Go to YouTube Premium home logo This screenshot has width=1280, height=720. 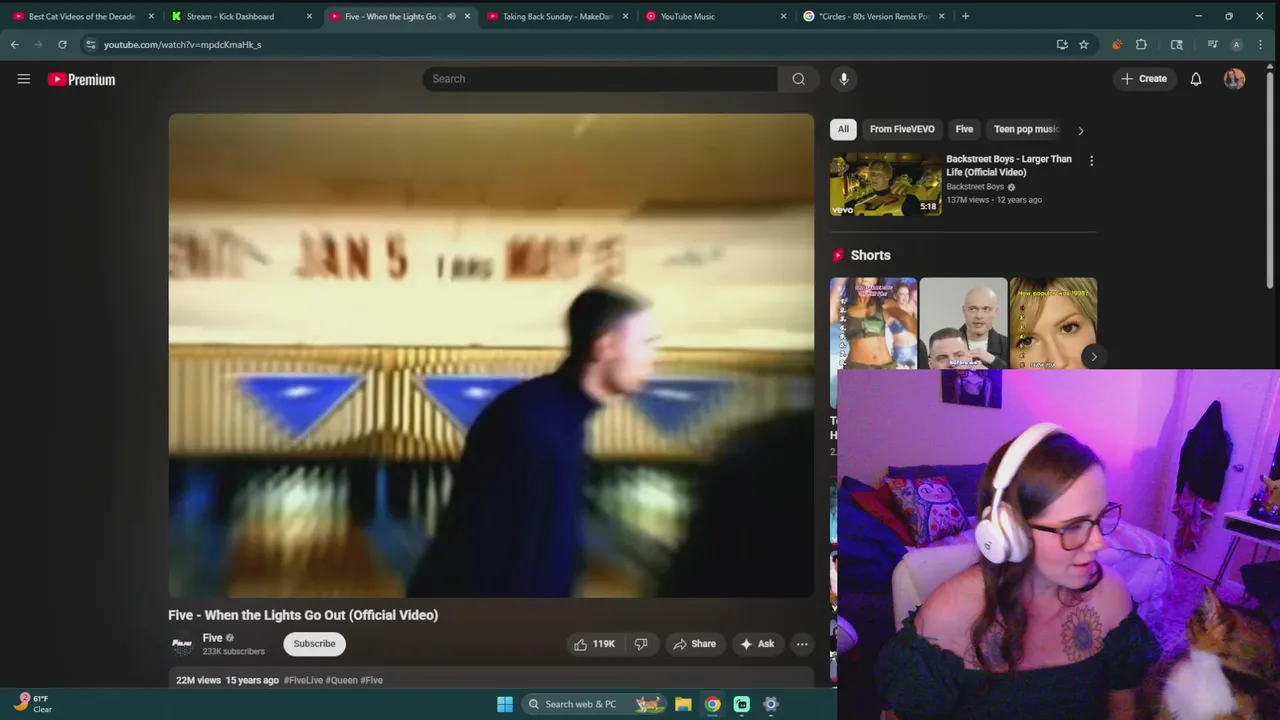(x=81, y=79)
